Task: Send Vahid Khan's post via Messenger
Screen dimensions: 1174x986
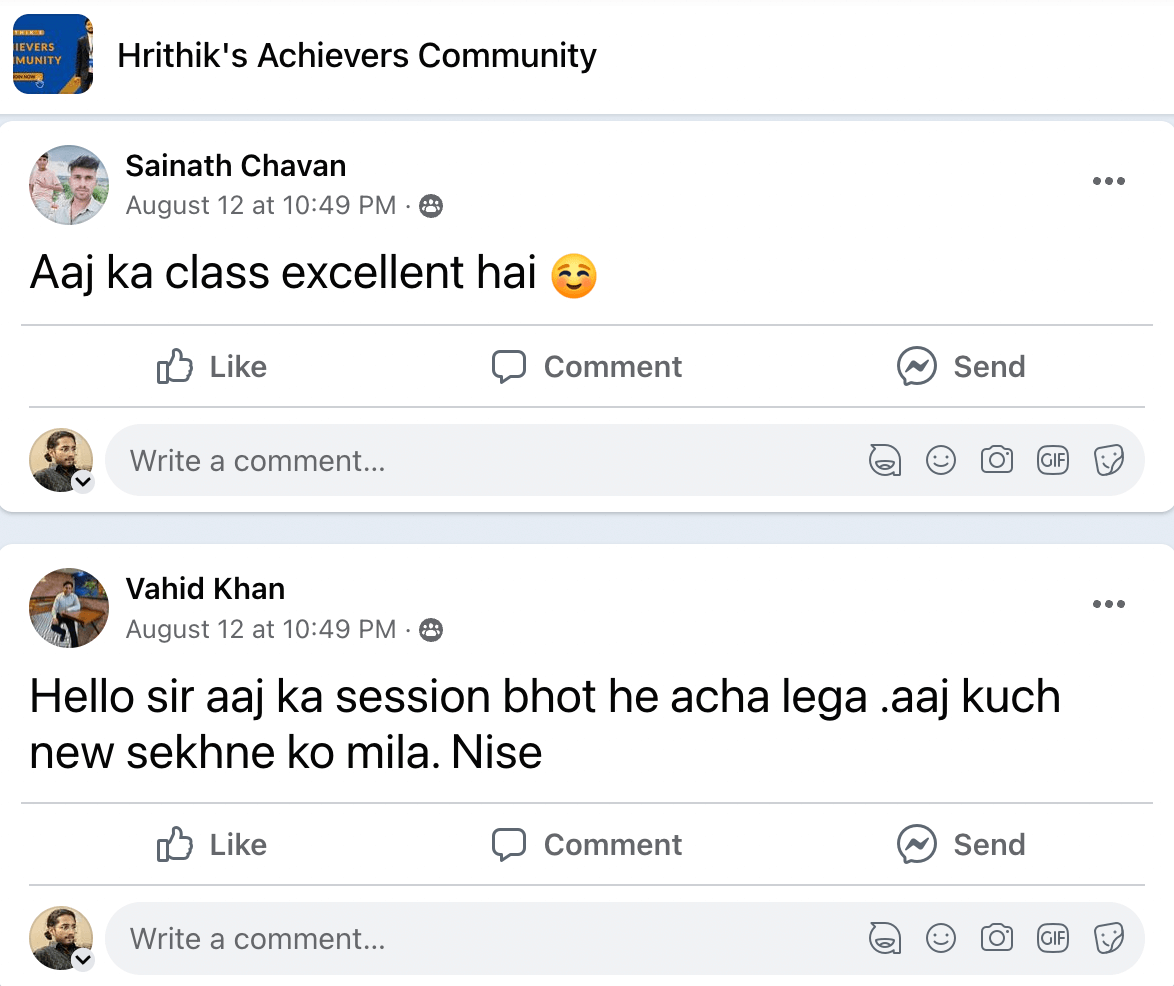Action: [961, 845]
